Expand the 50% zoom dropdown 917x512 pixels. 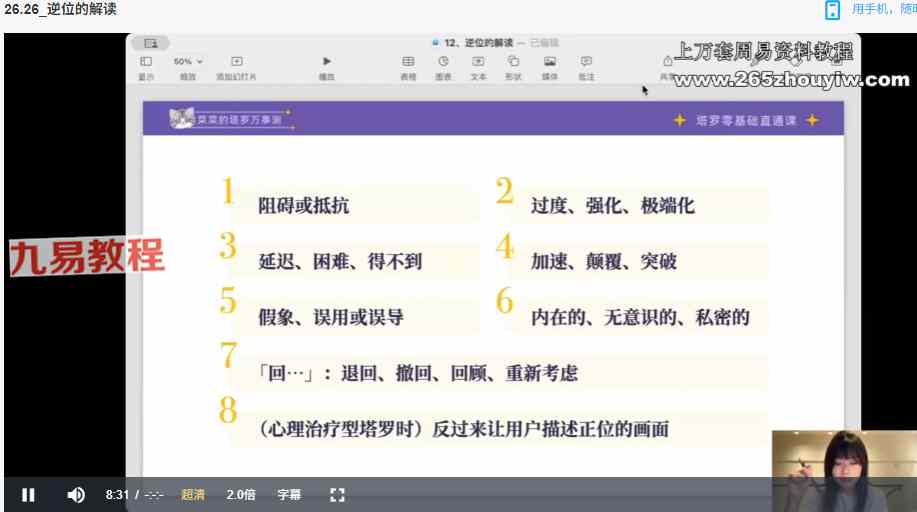(x=187, y=61)
